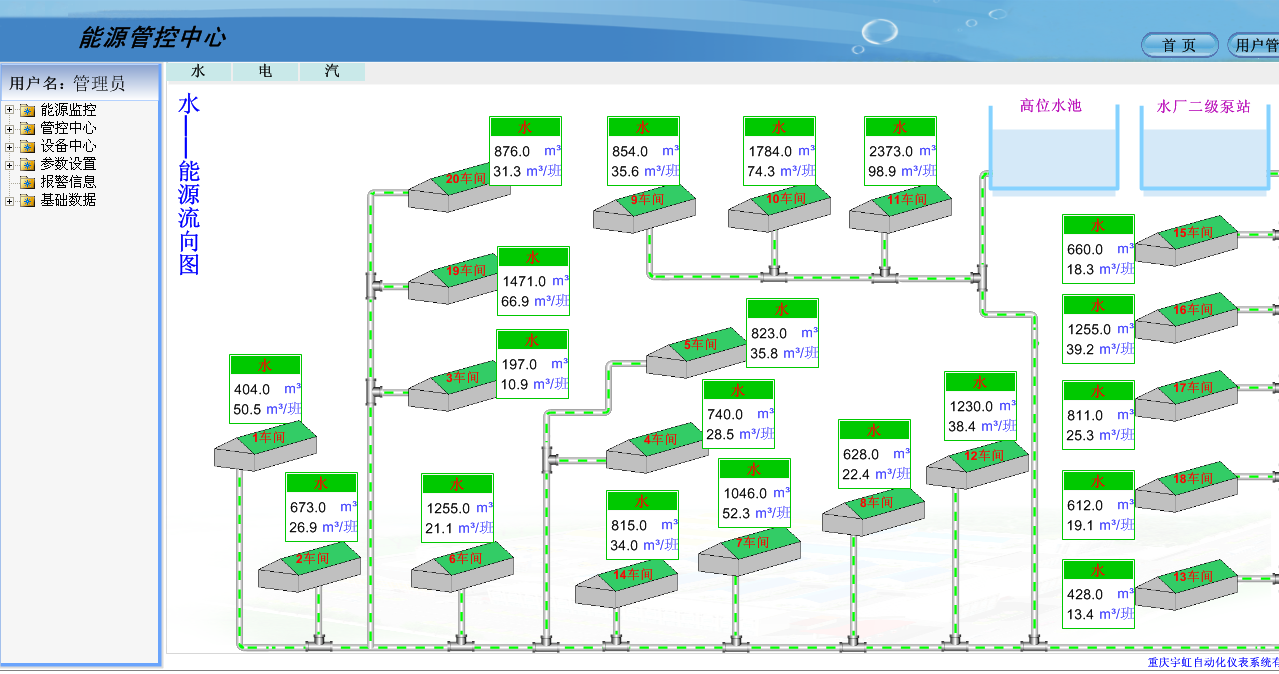Expand the 基础数据 tree node
This screenshot has width=1279, height=674.
point(10,200)
